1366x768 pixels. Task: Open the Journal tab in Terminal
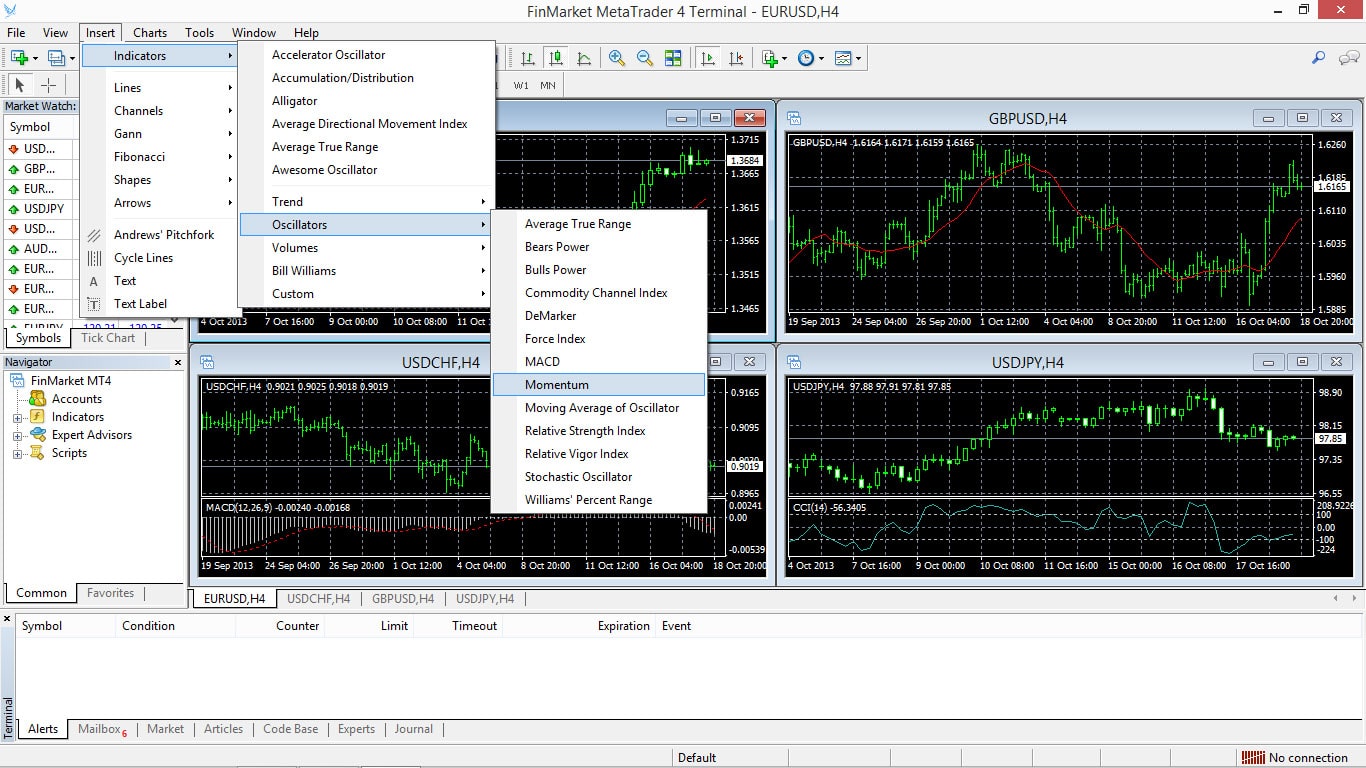(x=414, y=729)
